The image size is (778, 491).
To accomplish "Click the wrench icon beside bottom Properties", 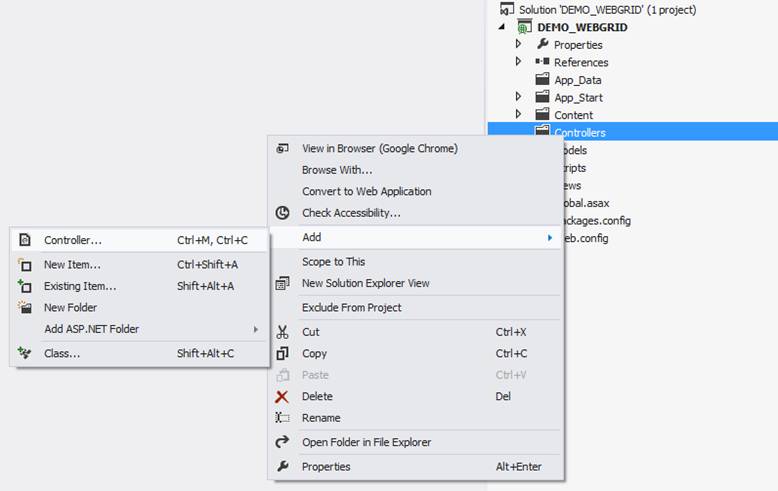I will [x=283, y=467].
